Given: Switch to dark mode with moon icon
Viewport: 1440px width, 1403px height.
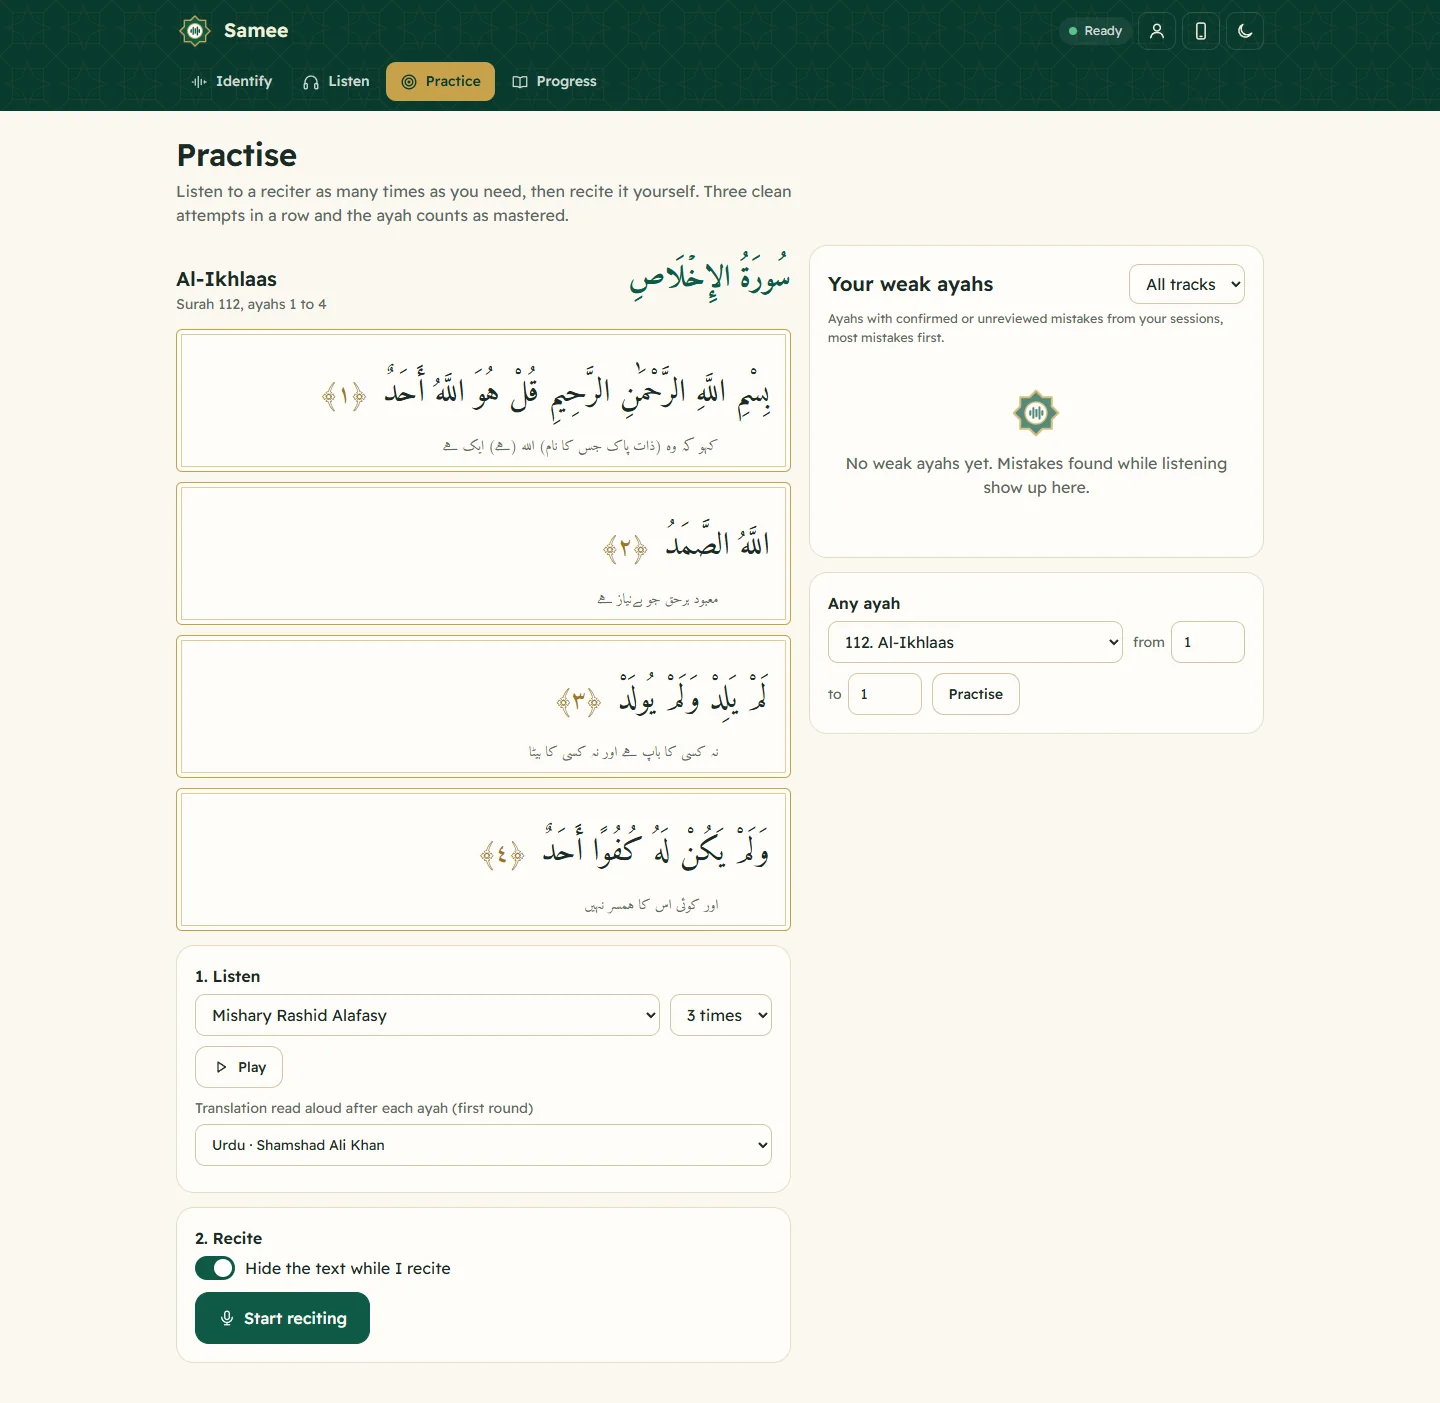Looking at the screenshot, I should [x=1245, y=31].
